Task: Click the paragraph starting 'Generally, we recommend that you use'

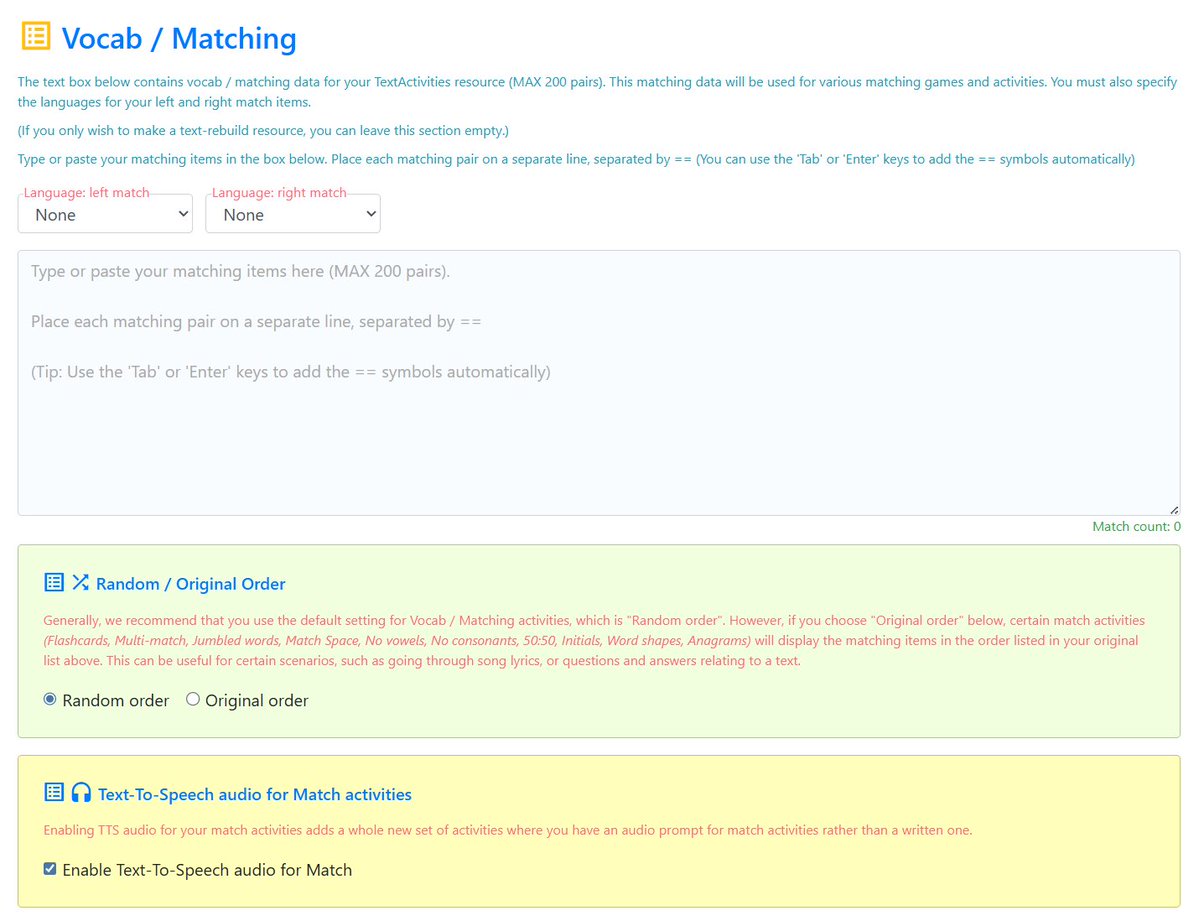Action: pos(594,640)
